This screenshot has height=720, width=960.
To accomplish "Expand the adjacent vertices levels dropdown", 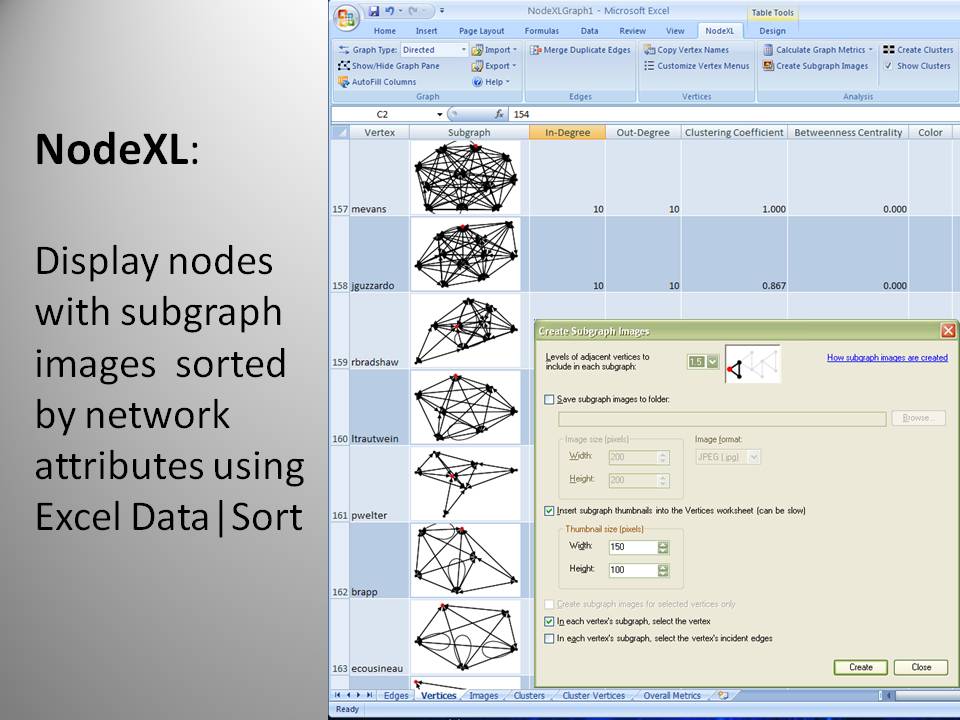I will click(712, 362).
